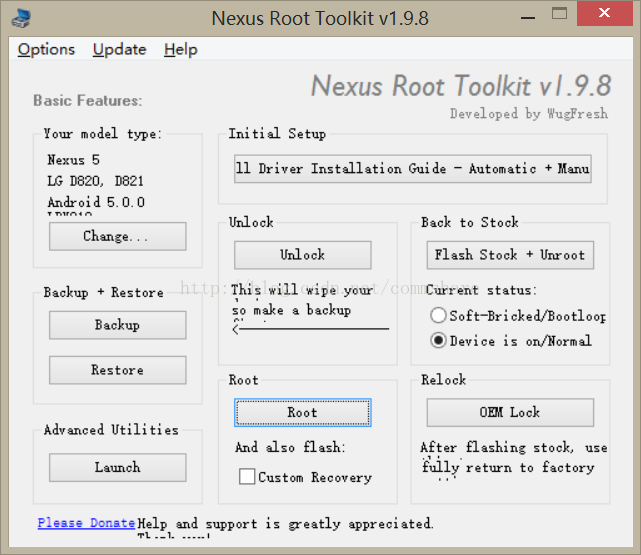Click the Unlock bootloader button

coord(303,255)
